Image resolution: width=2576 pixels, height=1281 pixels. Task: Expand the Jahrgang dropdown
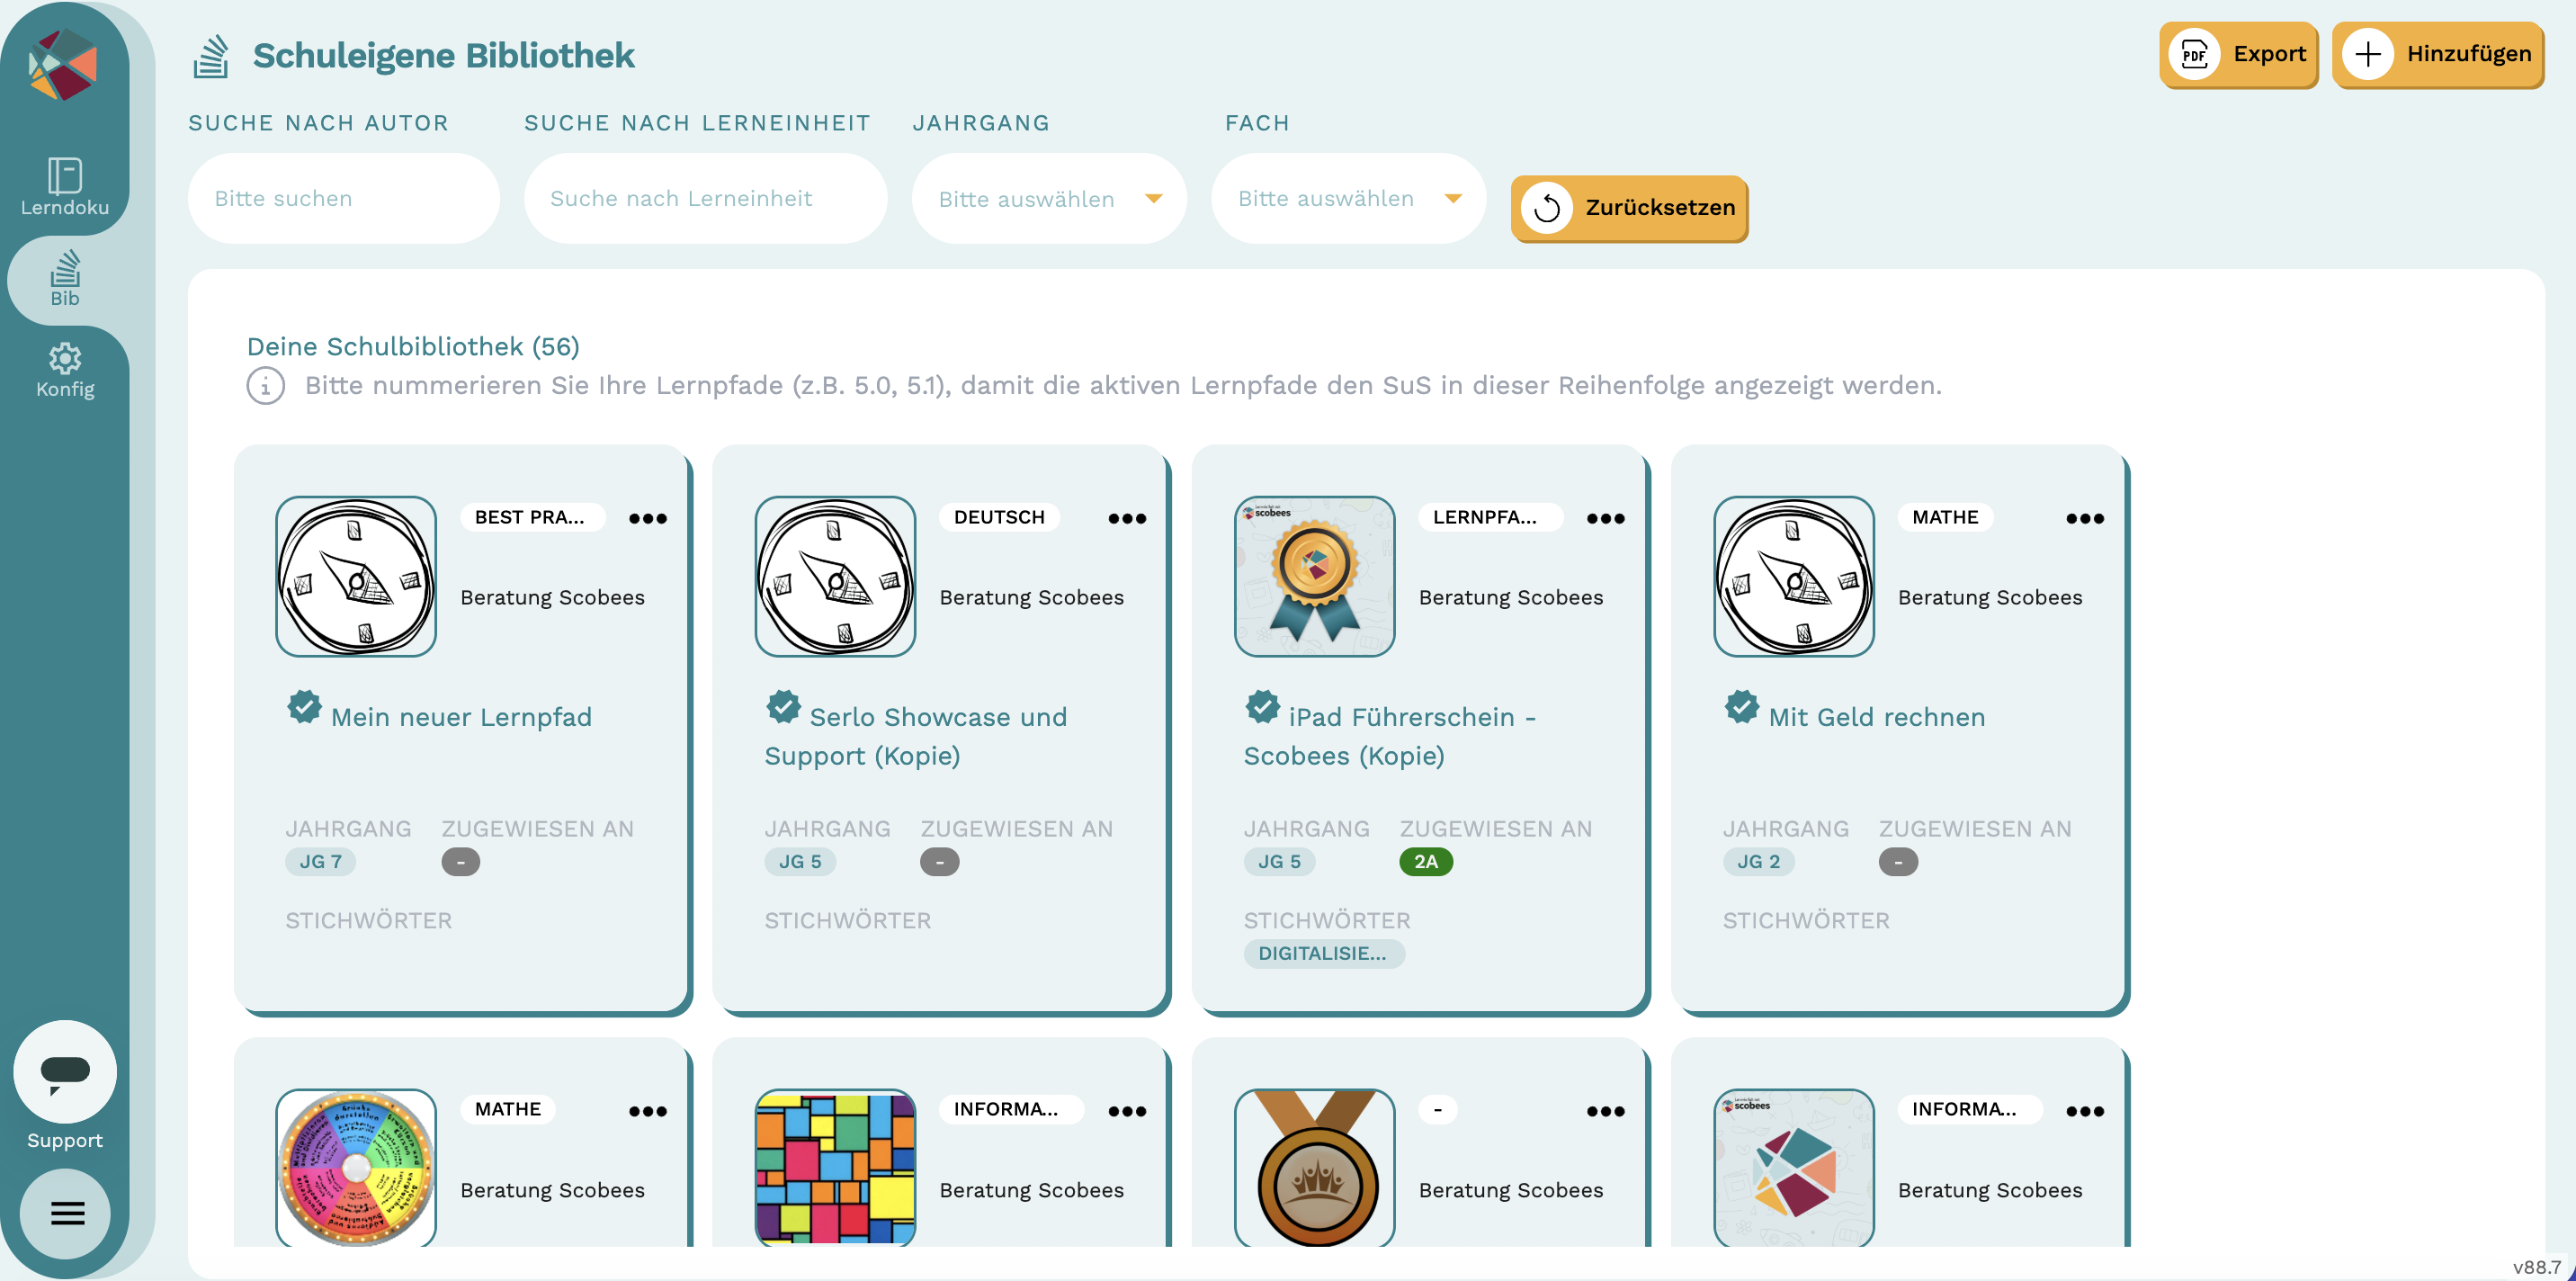(1049, 198)
